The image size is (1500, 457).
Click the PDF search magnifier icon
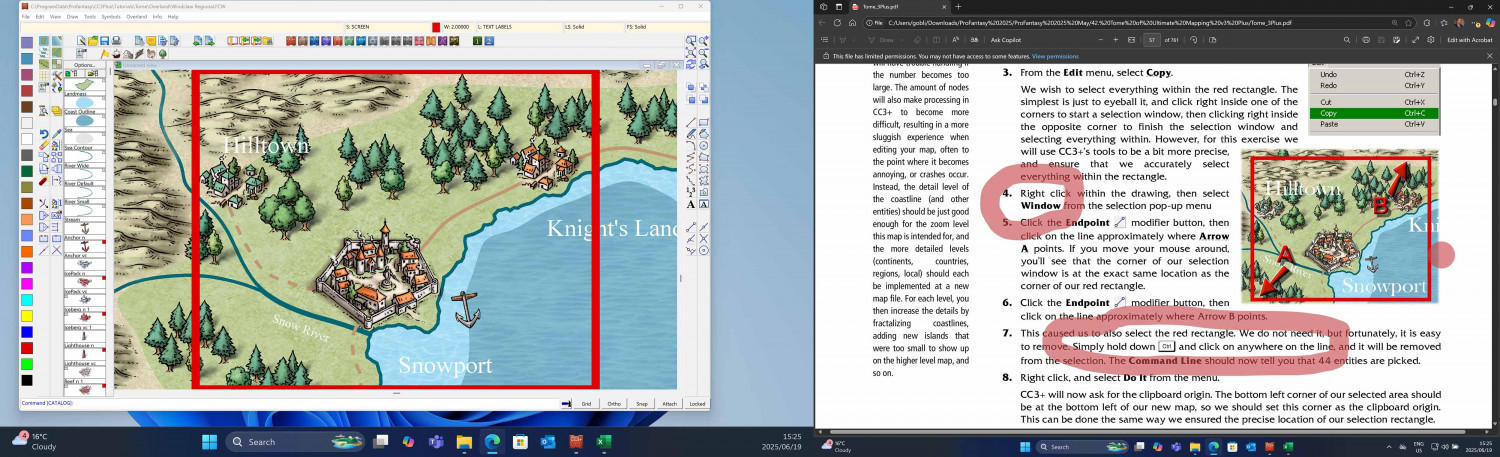click(1346, 39)
